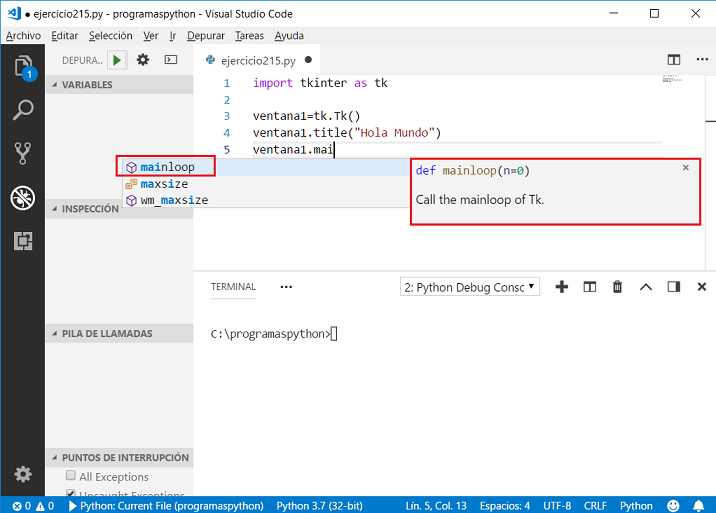Open the Explorer view in activity bar

pos(23,67)
